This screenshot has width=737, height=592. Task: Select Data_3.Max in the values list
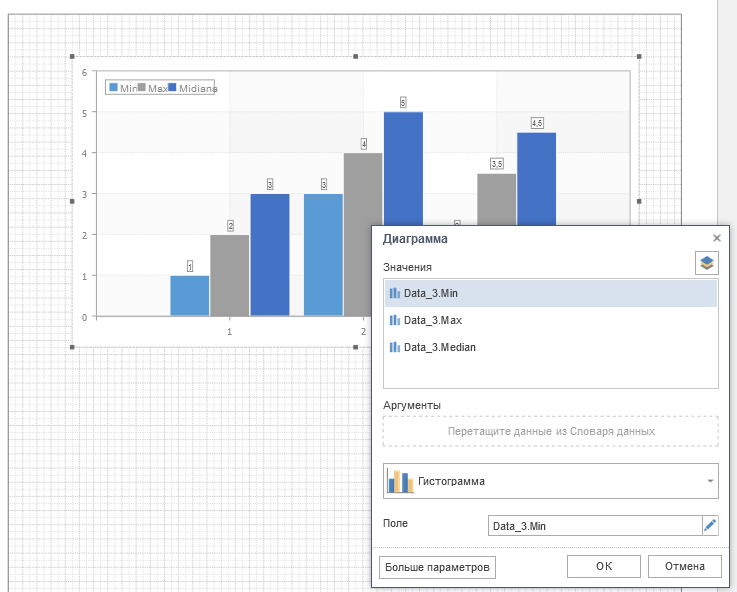coord(432,321)
